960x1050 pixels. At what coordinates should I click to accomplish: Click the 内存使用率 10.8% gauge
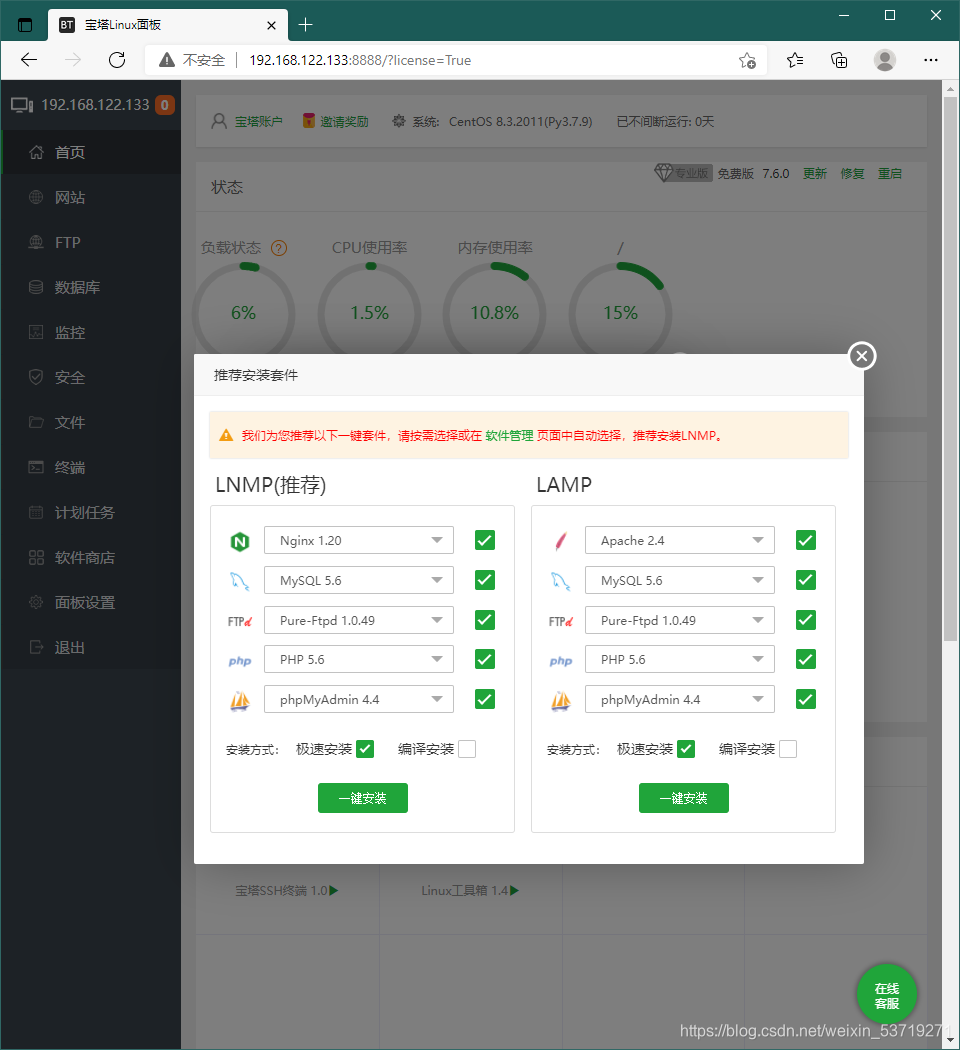(x=495, y=311)
